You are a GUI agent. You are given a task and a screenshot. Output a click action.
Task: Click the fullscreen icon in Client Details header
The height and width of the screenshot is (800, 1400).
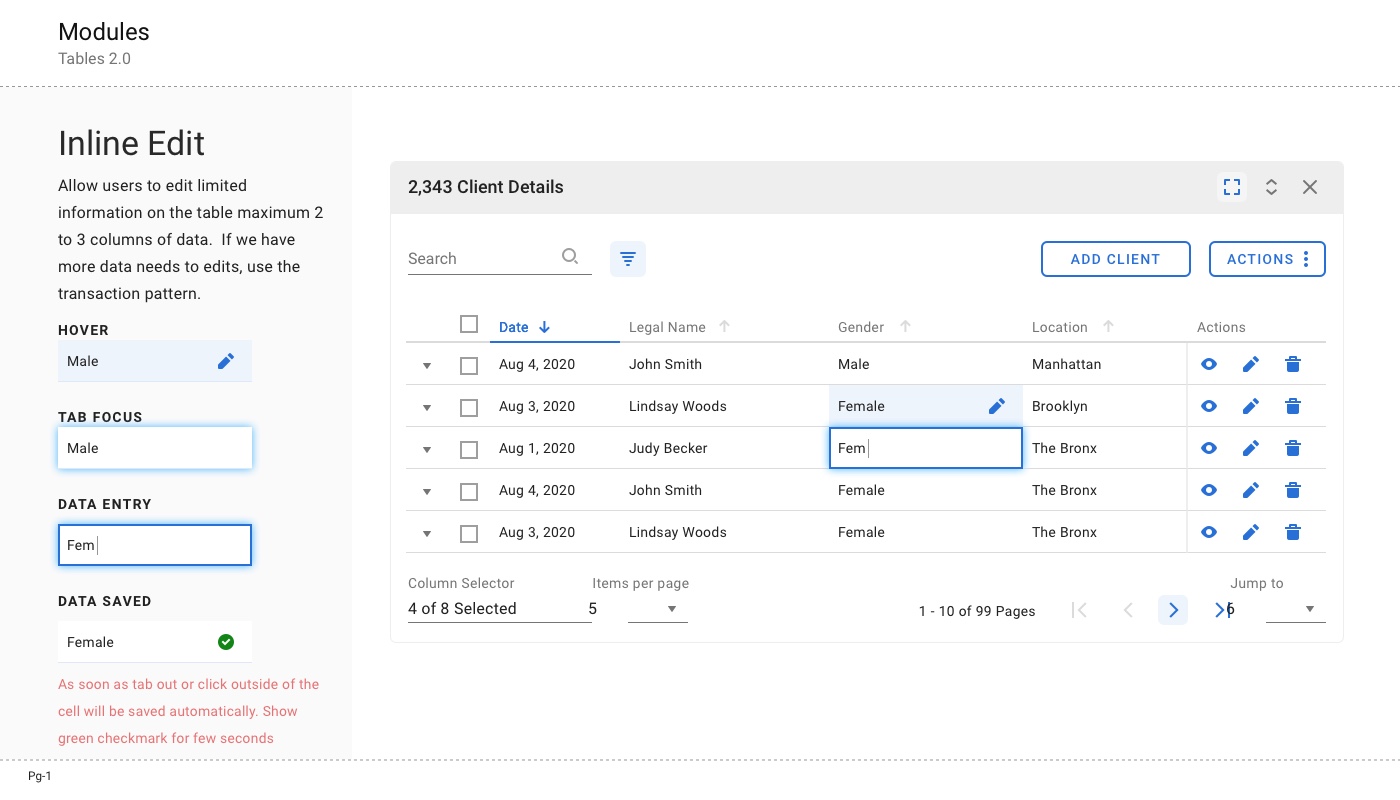[x=1232, y=187]
